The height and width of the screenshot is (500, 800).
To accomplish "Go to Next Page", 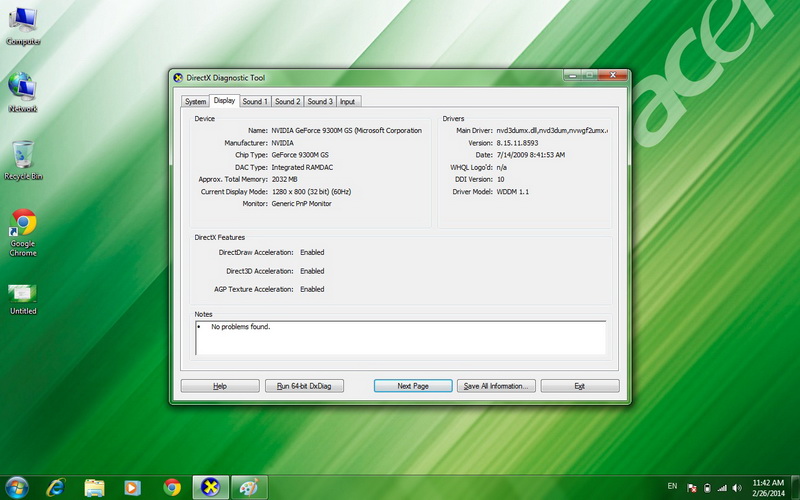I will click(x=413, y=386).
